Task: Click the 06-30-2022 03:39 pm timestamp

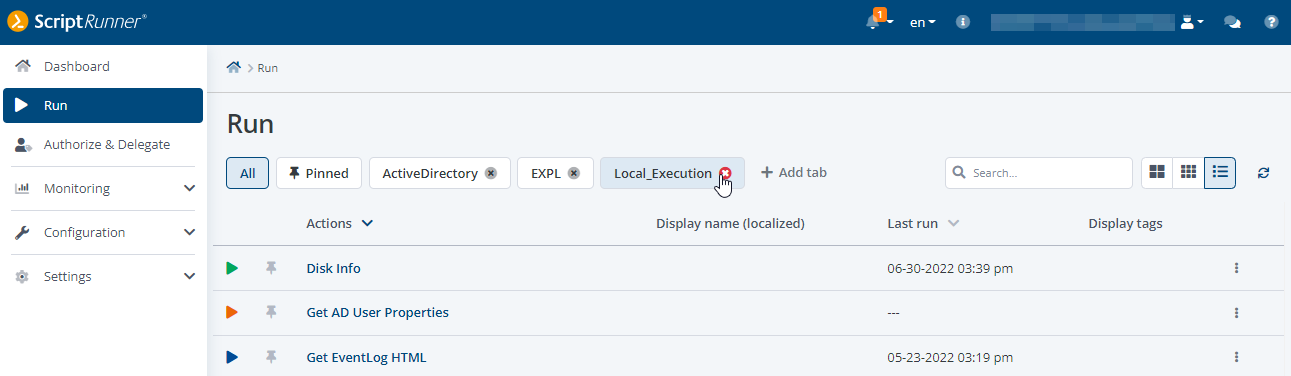Action: [x=950, y=269]
